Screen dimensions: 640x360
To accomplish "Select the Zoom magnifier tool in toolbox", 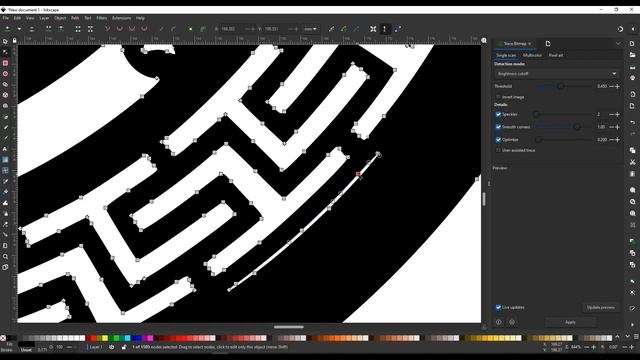I will click(x=5, y=256).
